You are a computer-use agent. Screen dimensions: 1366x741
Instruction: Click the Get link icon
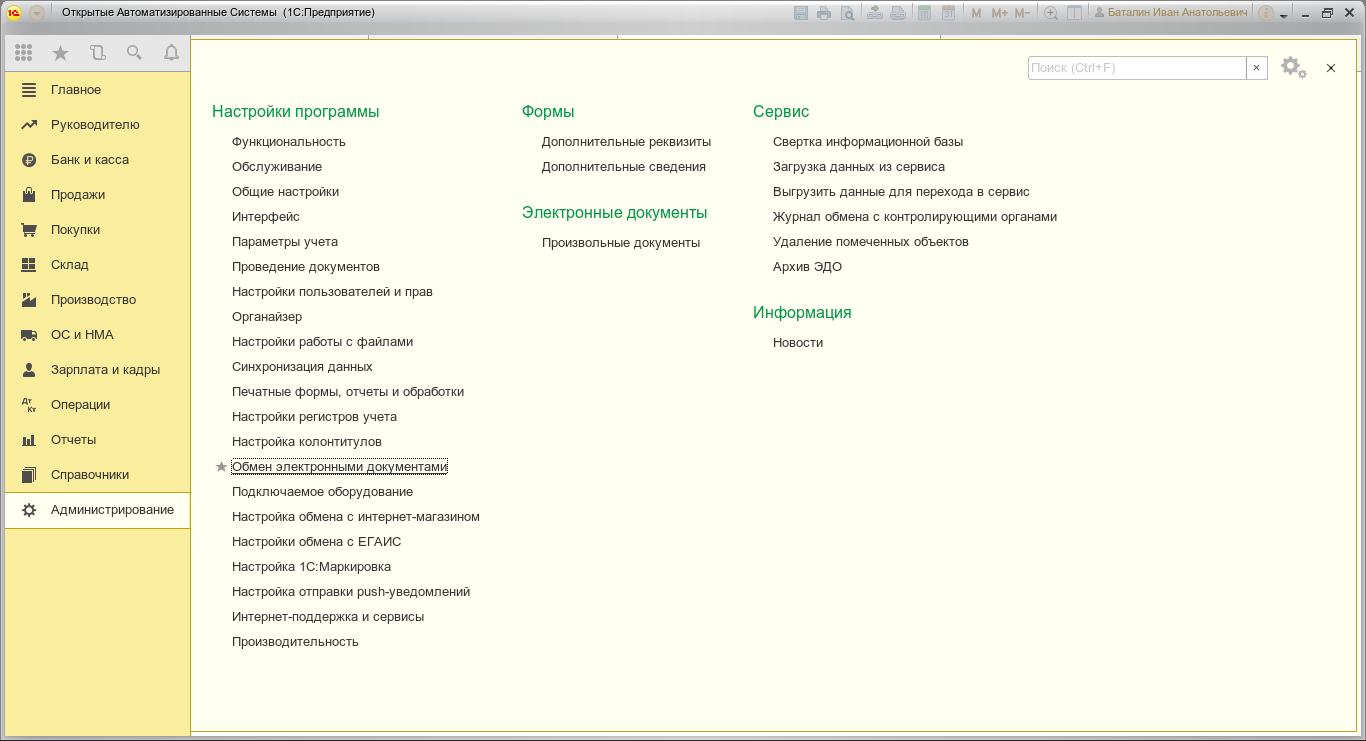point(875,13)
